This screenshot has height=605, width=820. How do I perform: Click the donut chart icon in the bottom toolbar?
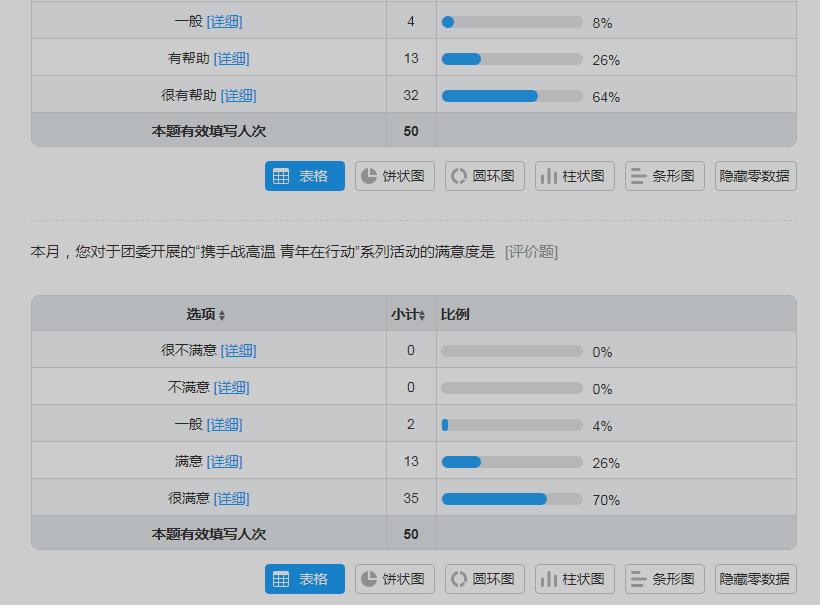(x=459, y=579)
